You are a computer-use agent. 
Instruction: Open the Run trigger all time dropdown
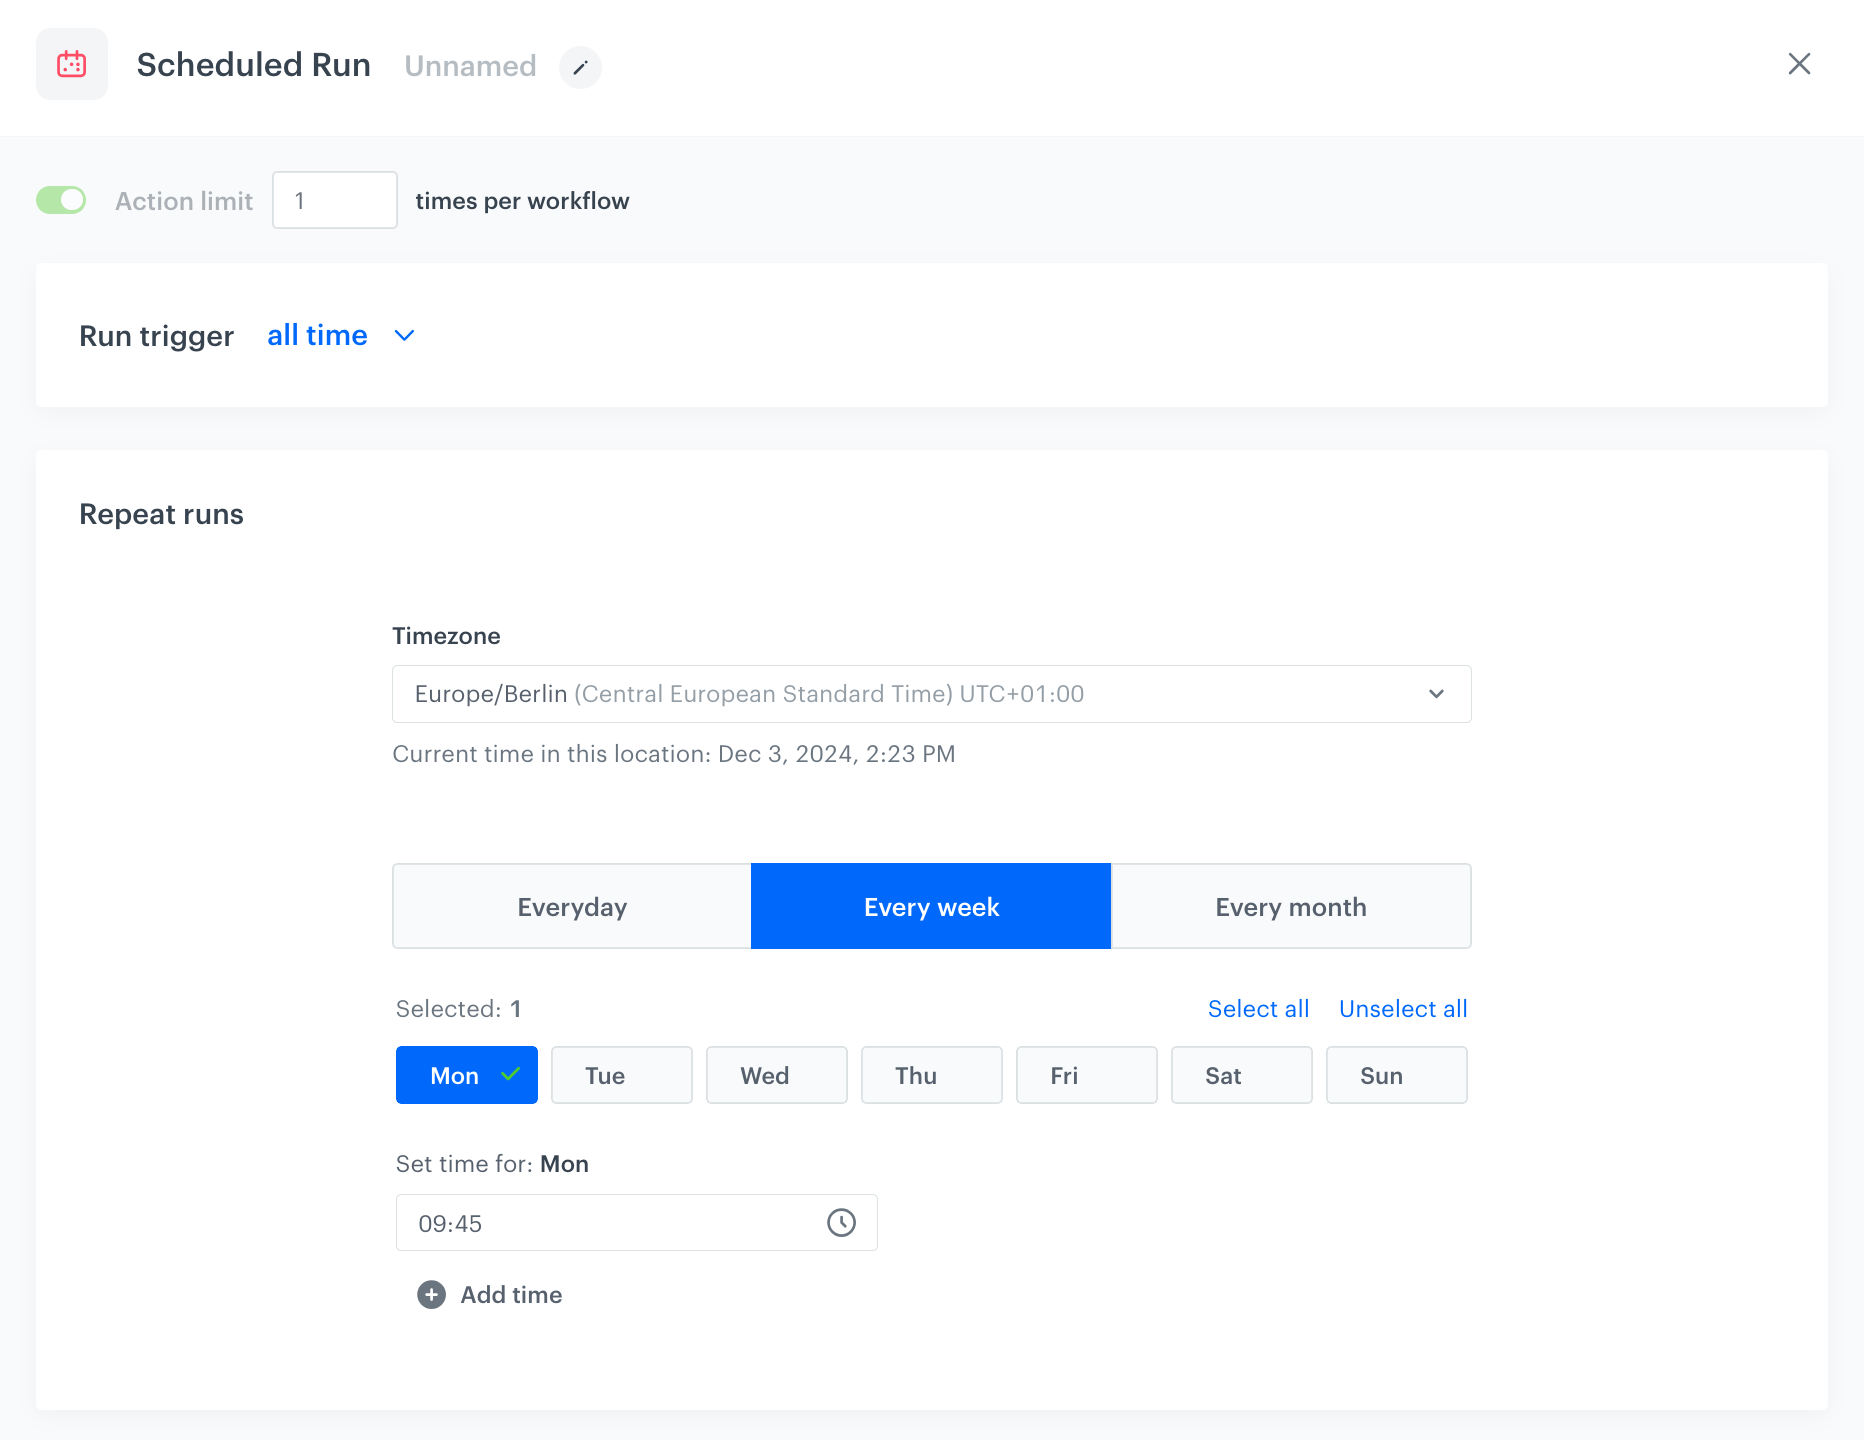[318, 336]
